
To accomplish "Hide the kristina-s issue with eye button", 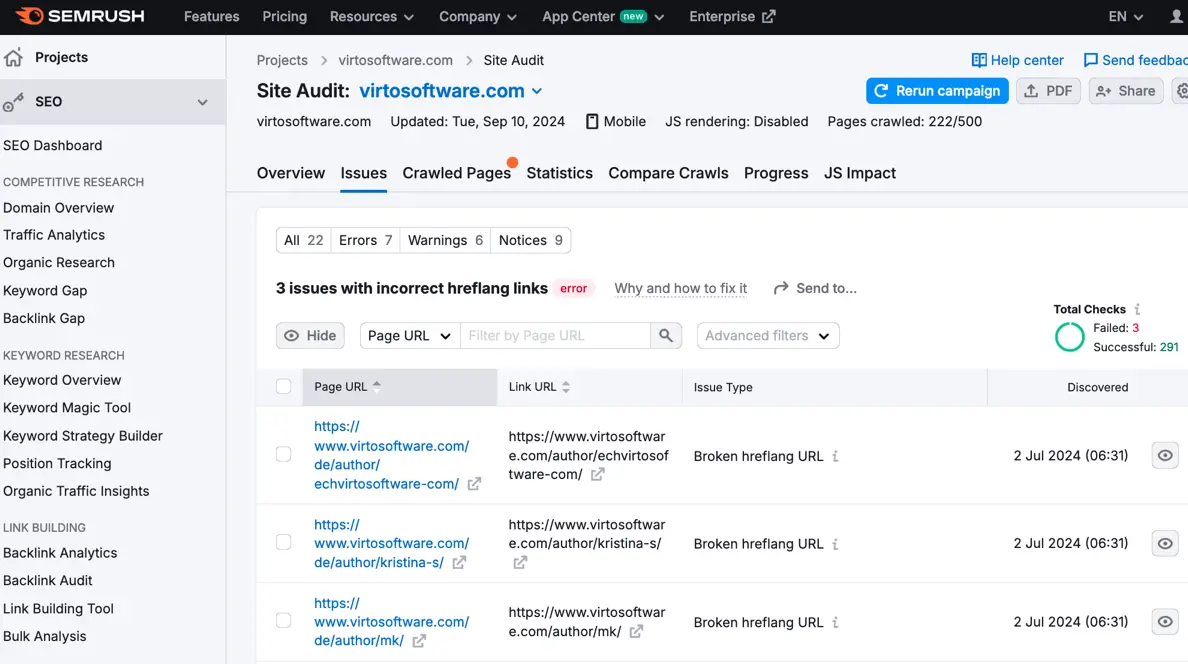I will tap(1165, 543).
